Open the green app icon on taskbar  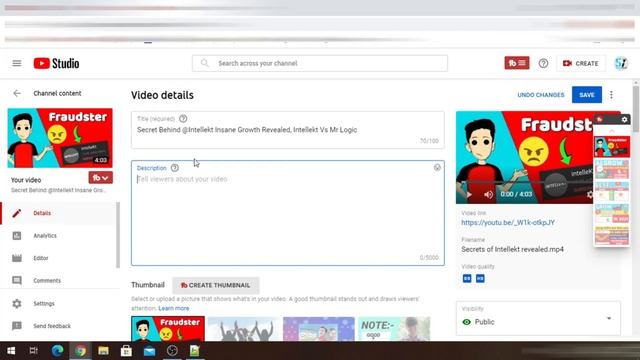[195, 351]
